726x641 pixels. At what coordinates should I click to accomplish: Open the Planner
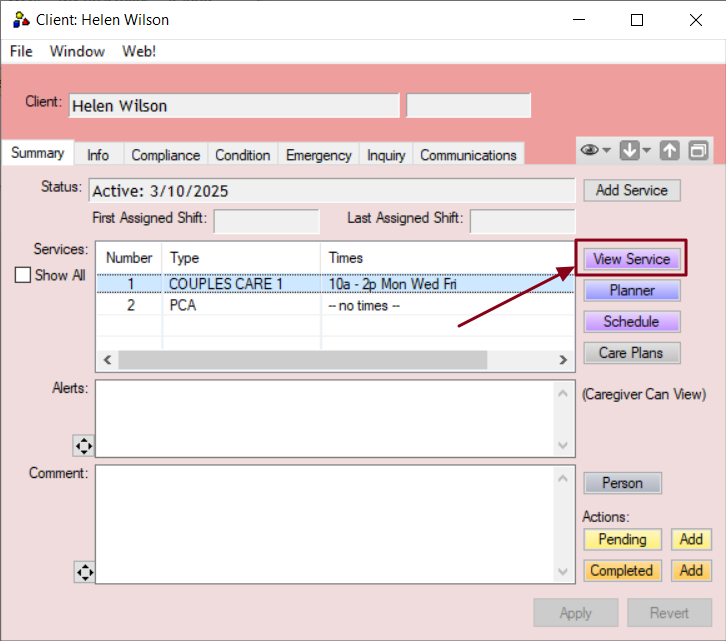632,290
